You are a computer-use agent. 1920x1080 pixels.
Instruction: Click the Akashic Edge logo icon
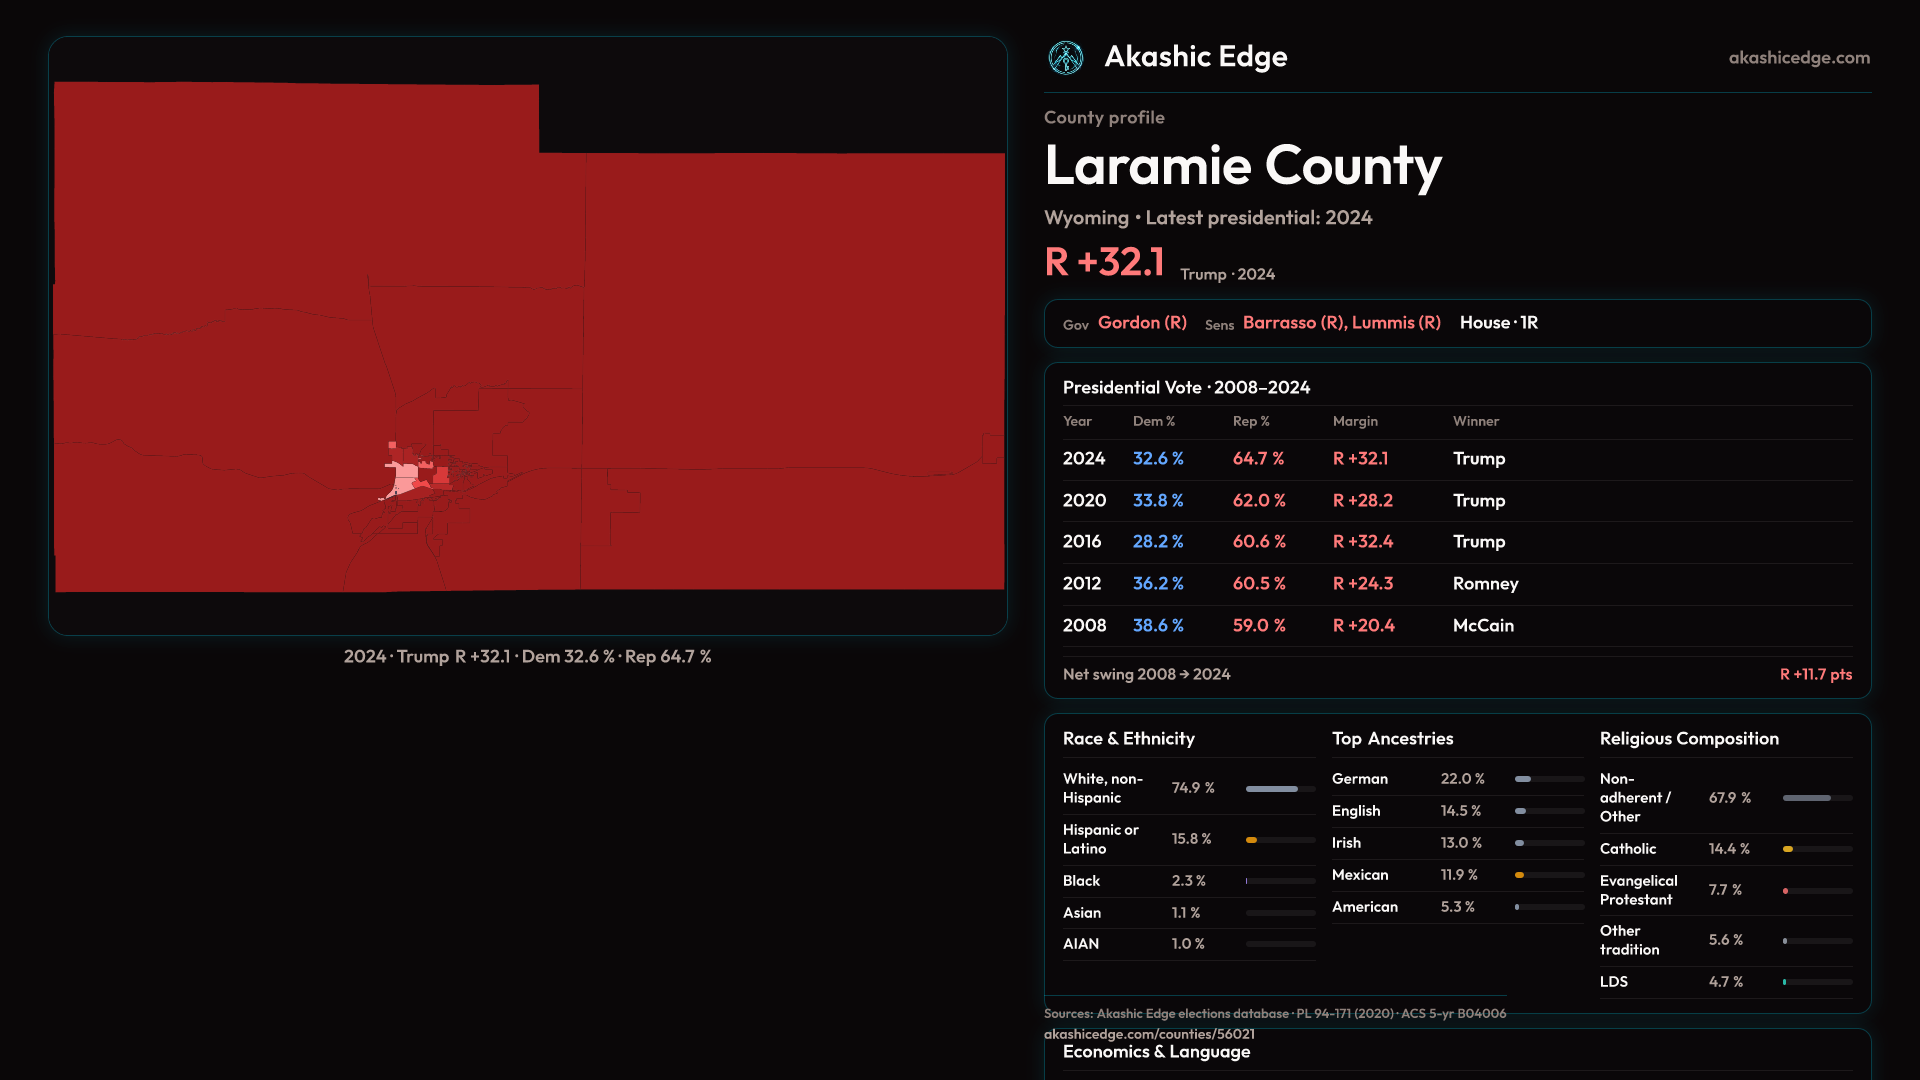click(x=1065, y=58)
